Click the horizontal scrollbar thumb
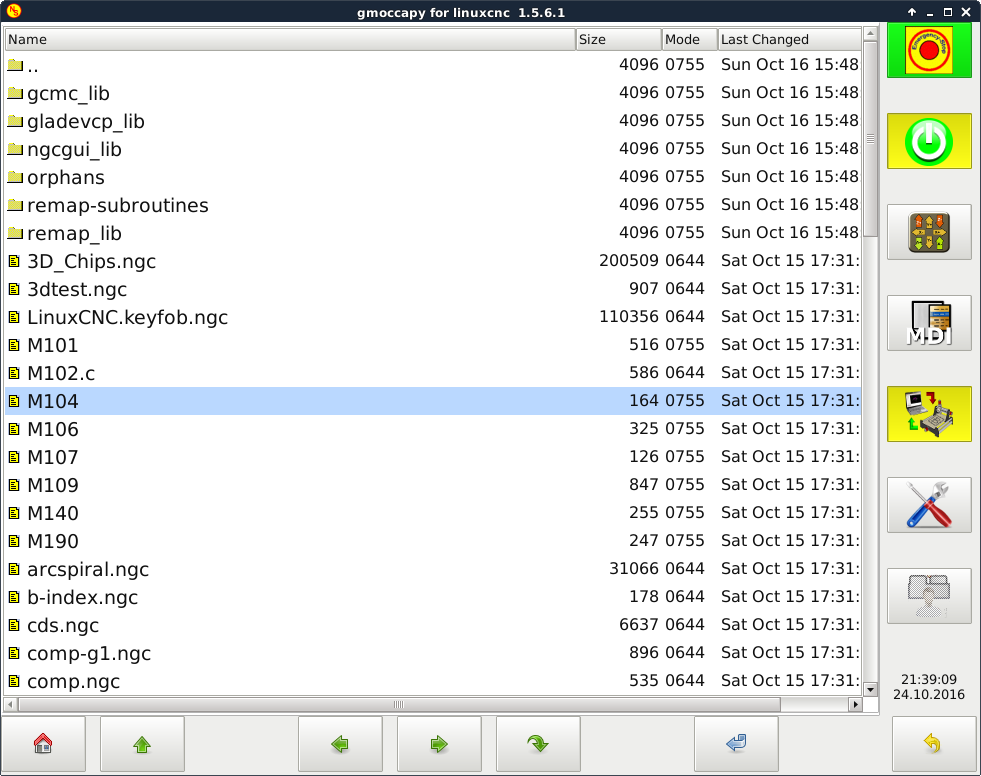 point(399,705)
